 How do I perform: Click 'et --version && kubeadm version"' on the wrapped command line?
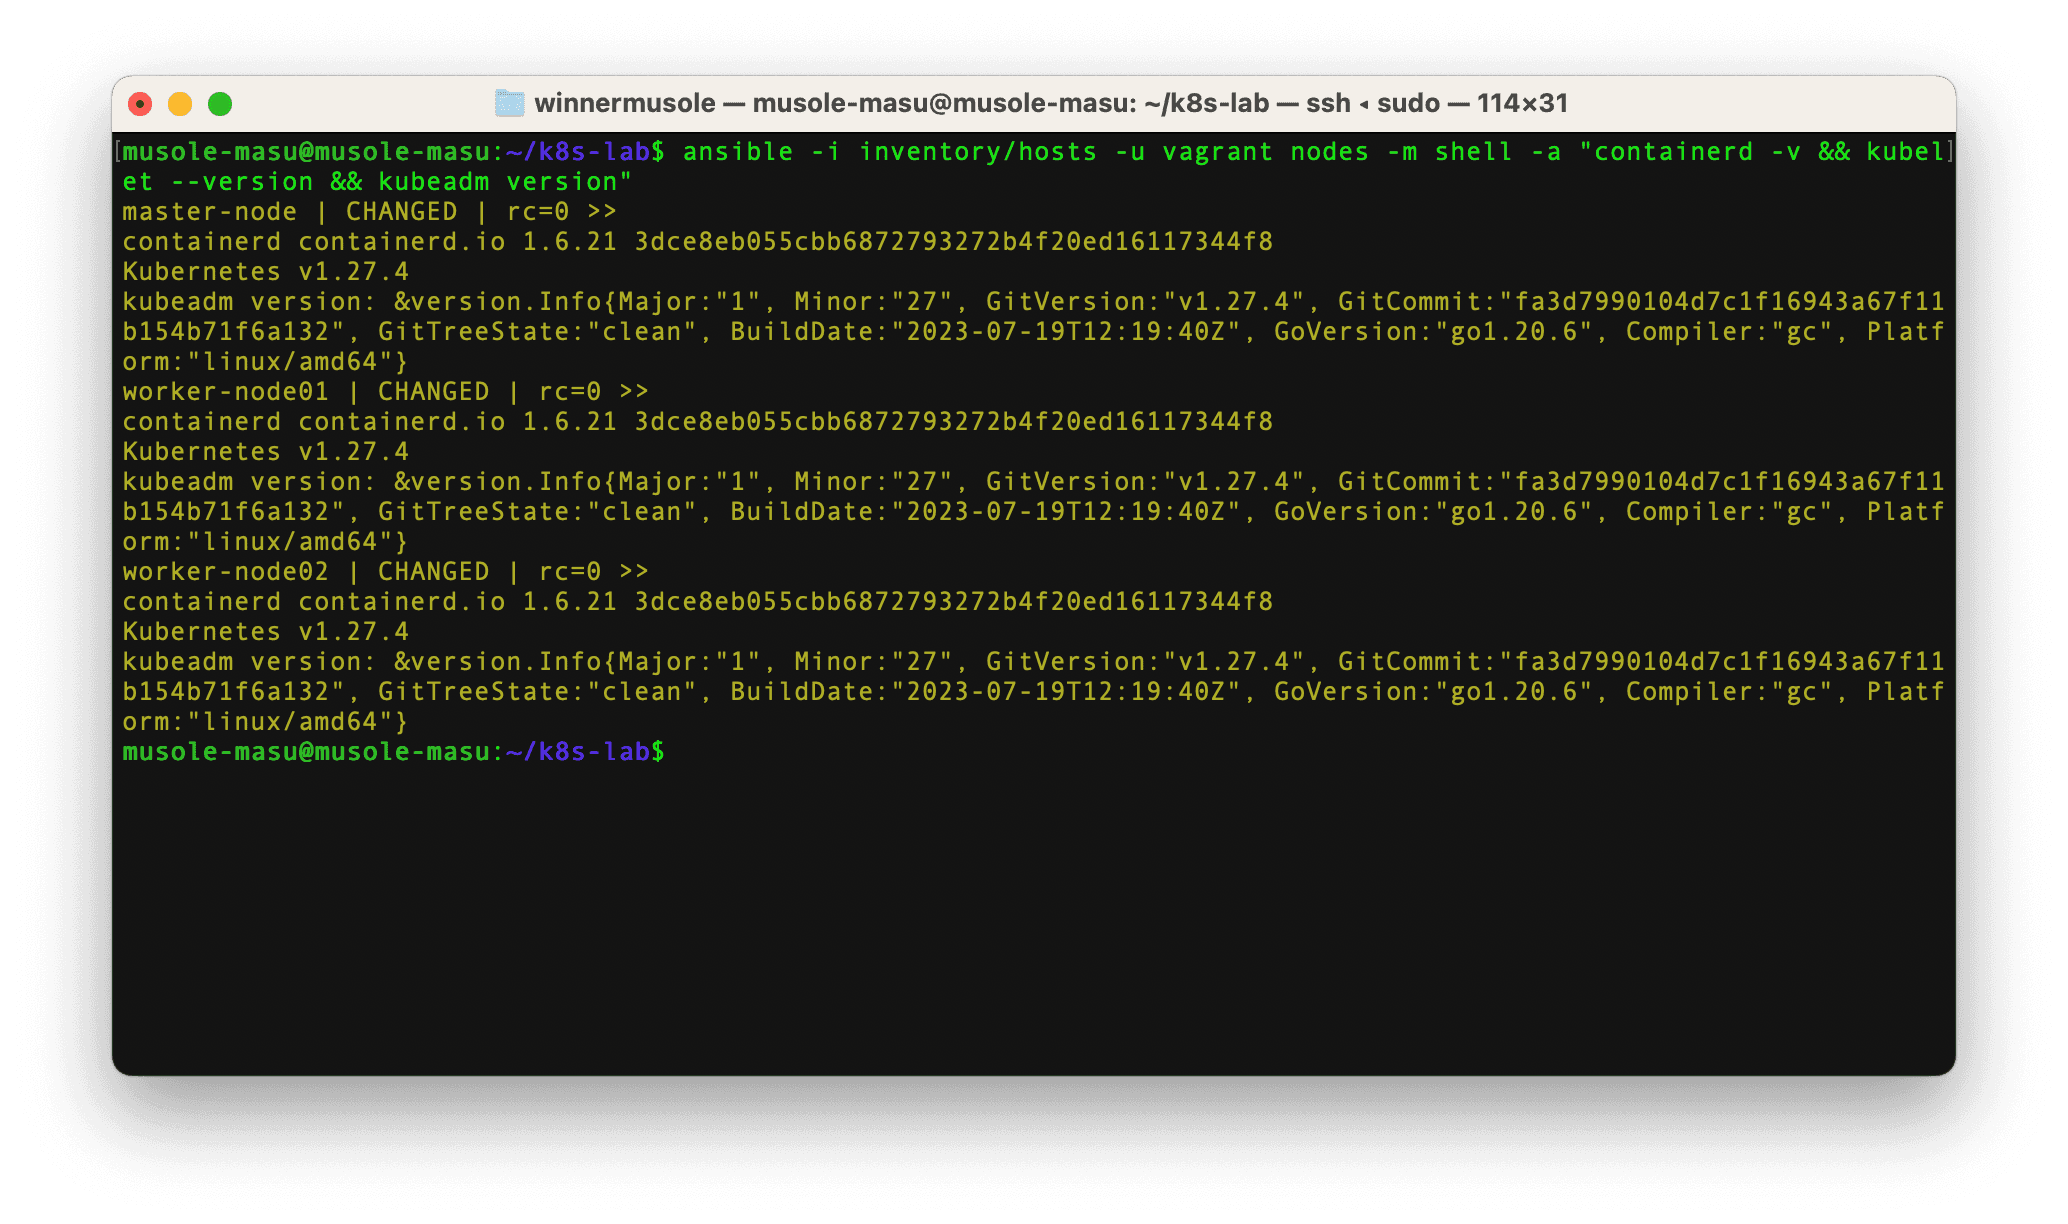point(377,182)
